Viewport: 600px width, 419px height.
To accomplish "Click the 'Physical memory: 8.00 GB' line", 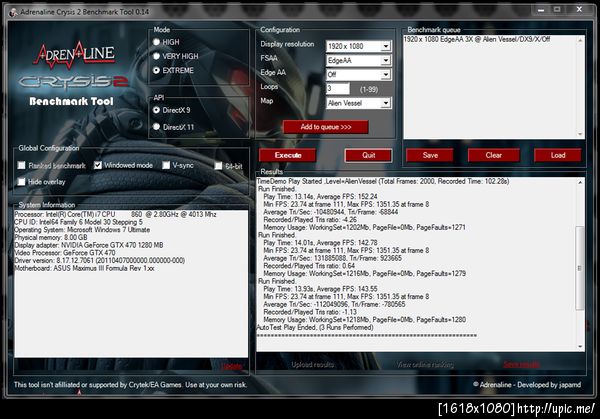I will [51, 238].
